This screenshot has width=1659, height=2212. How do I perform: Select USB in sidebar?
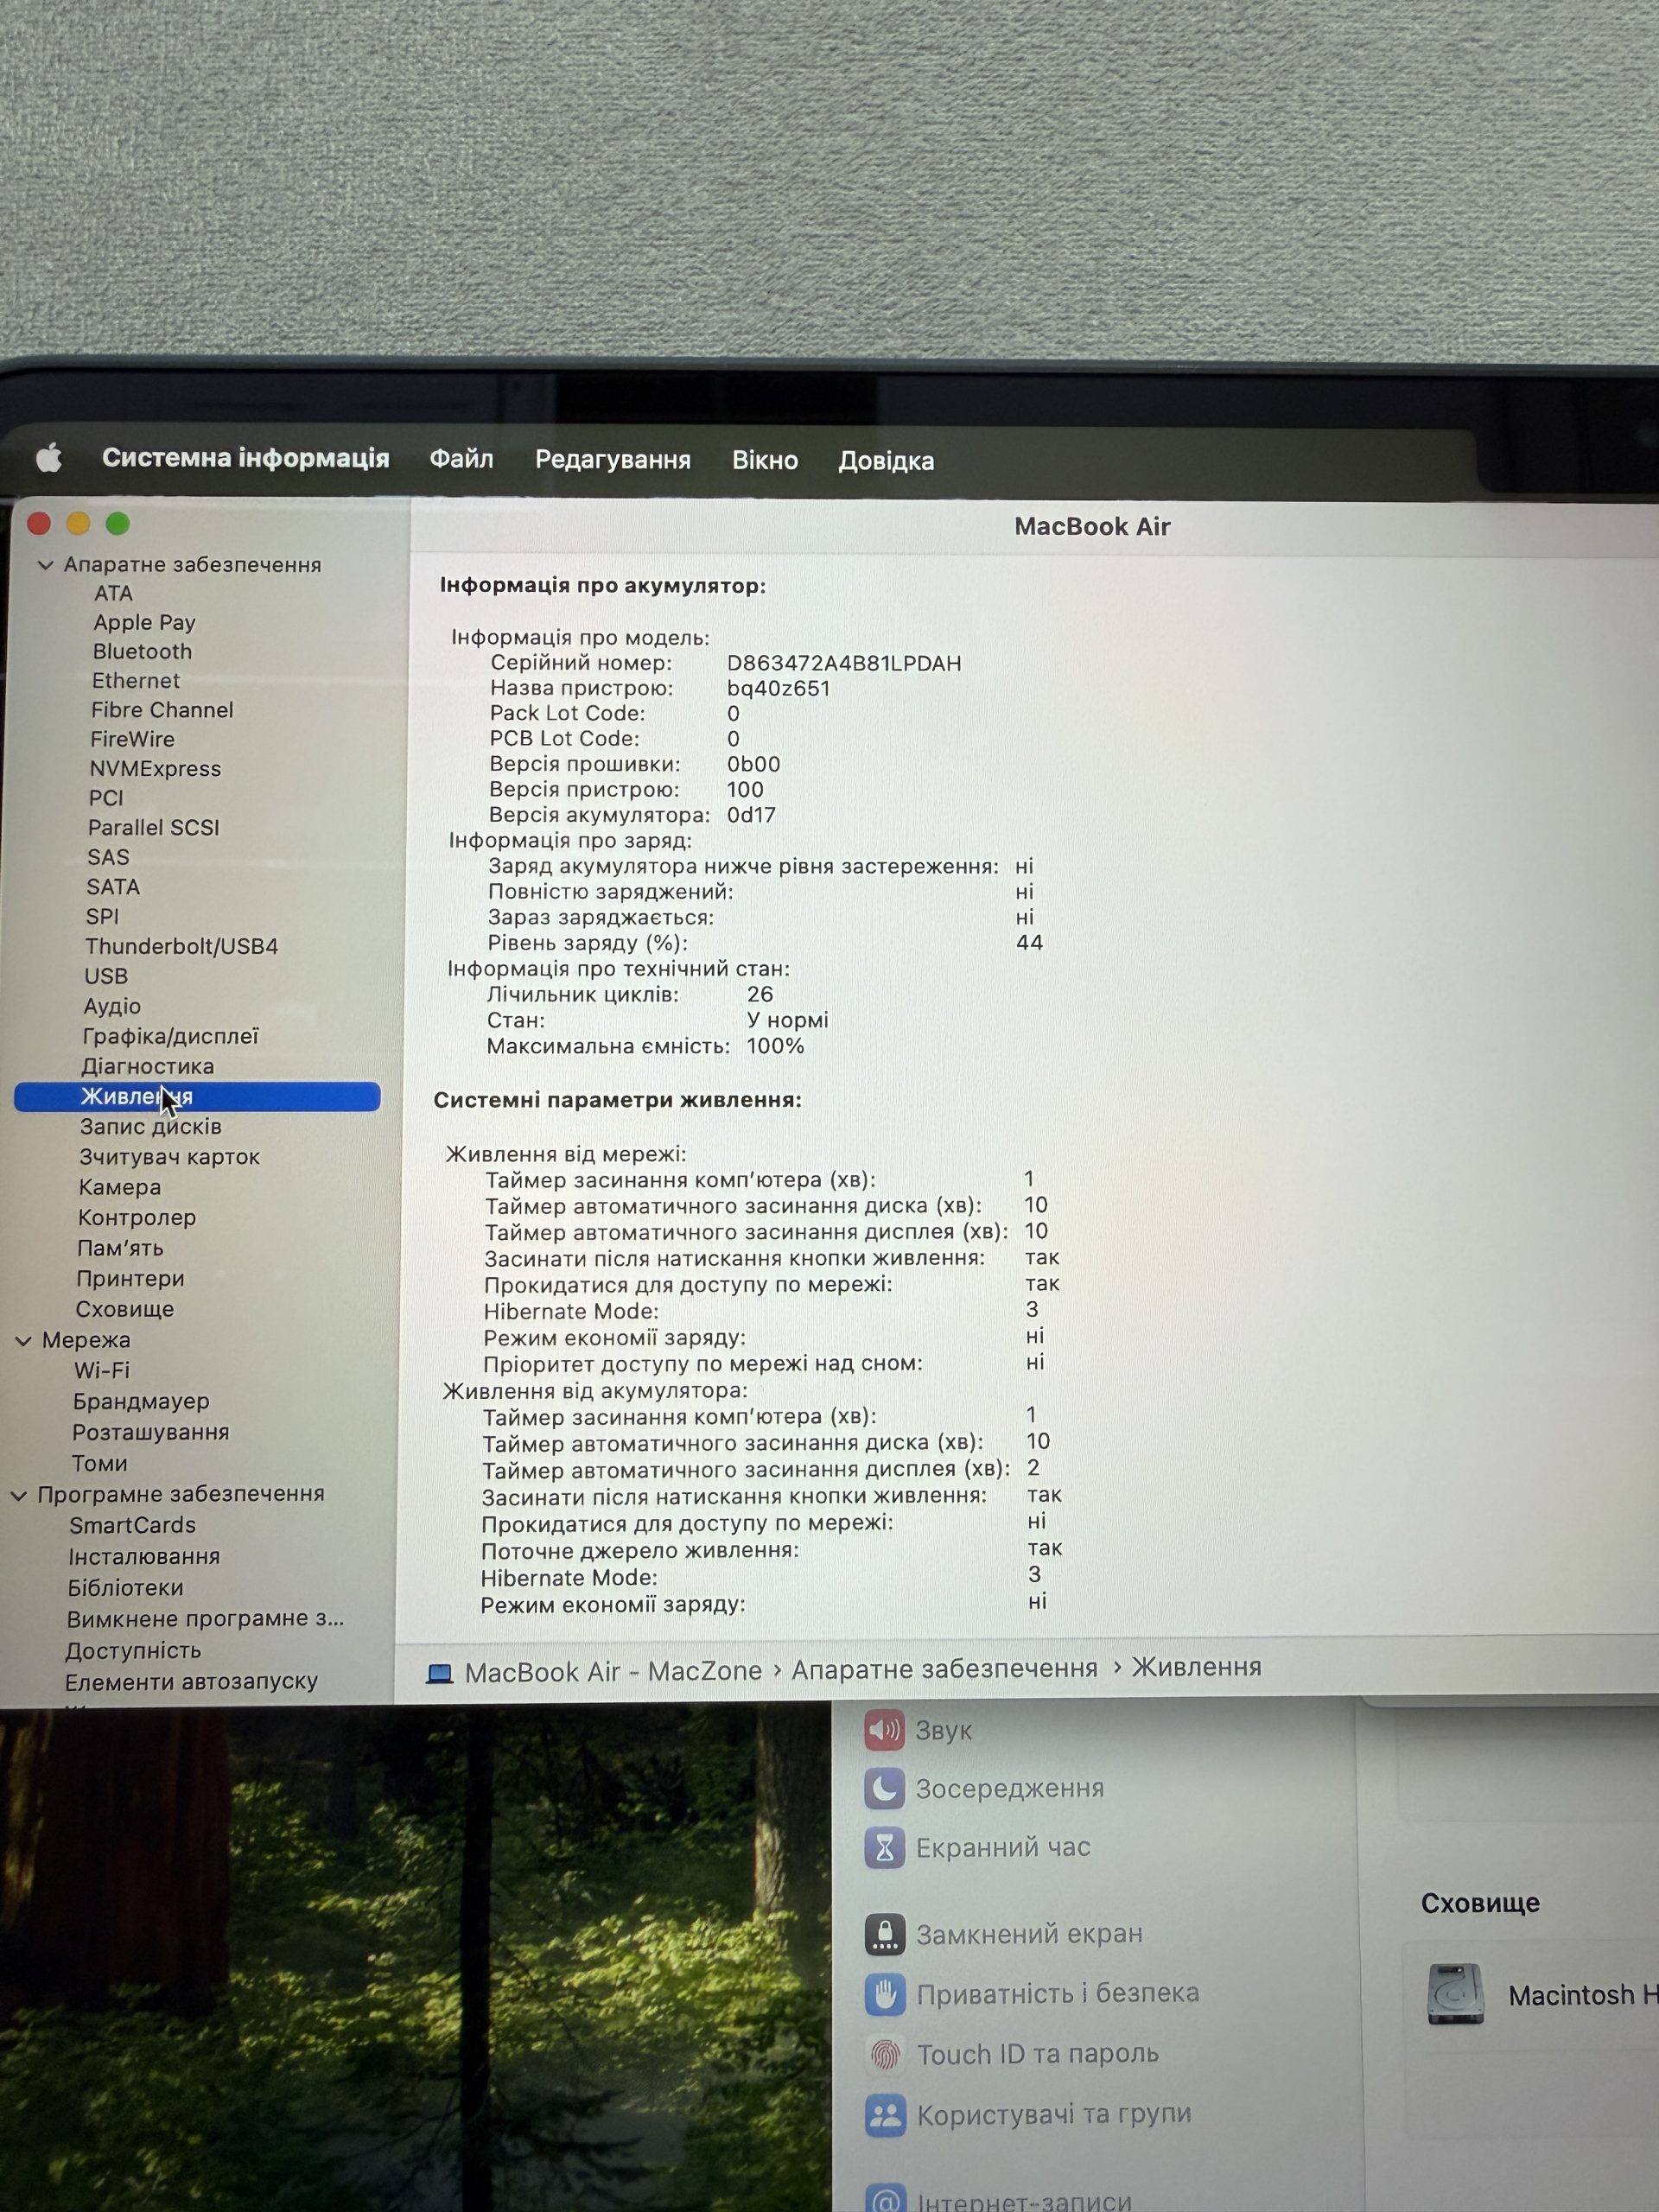point(106,976)
